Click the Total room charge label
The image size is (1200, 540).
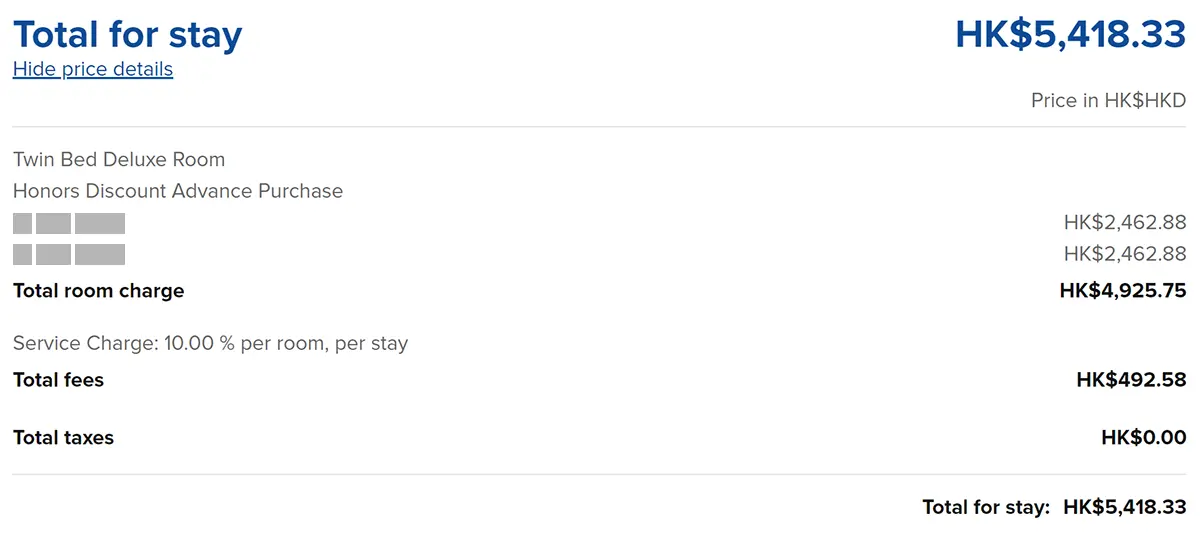tap(99, 291)
